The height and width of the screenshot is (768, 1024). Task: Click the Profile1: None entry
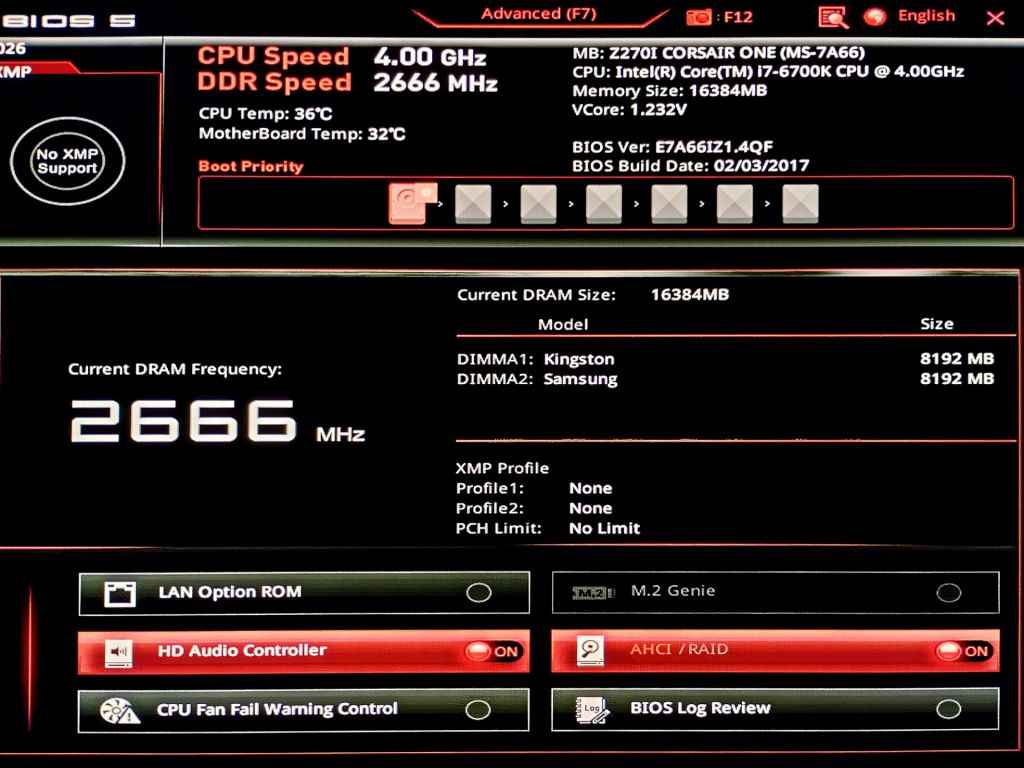534,488
